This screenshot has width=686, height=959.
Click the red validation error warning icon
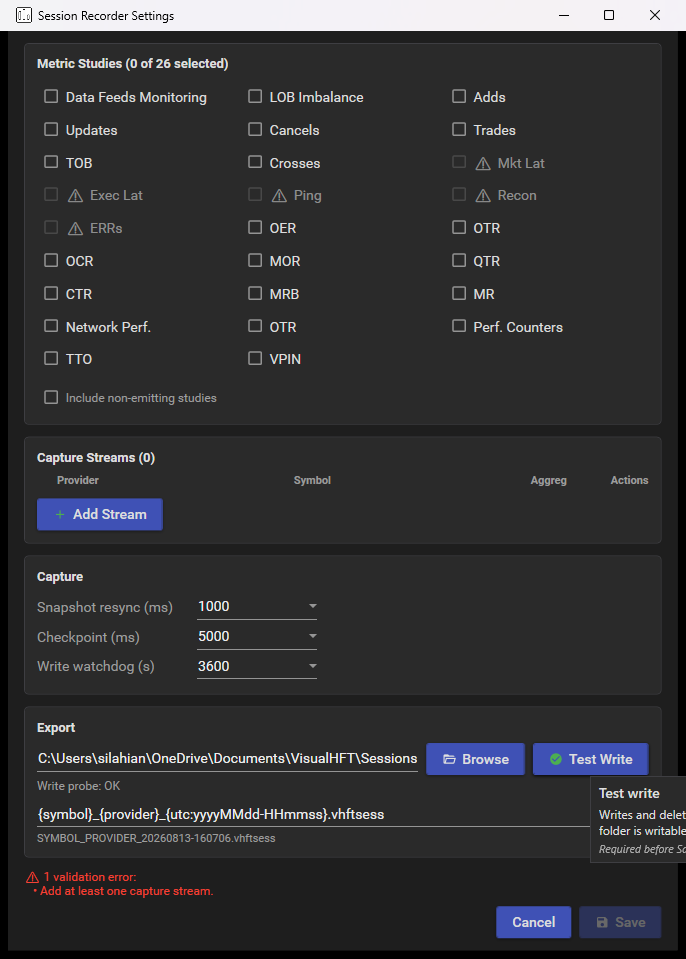[32, 878]
